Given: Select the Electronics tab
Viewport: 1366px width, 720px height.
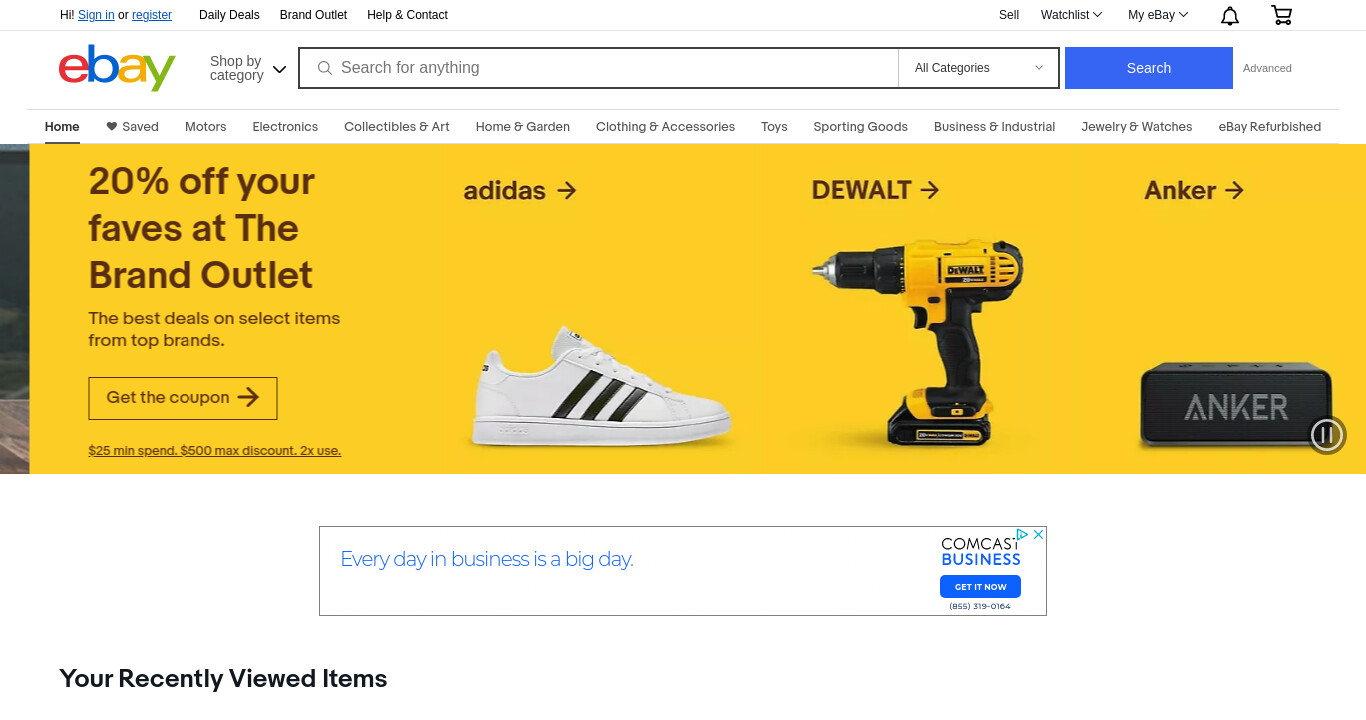Looking at the screenshot, I should 285,127.
